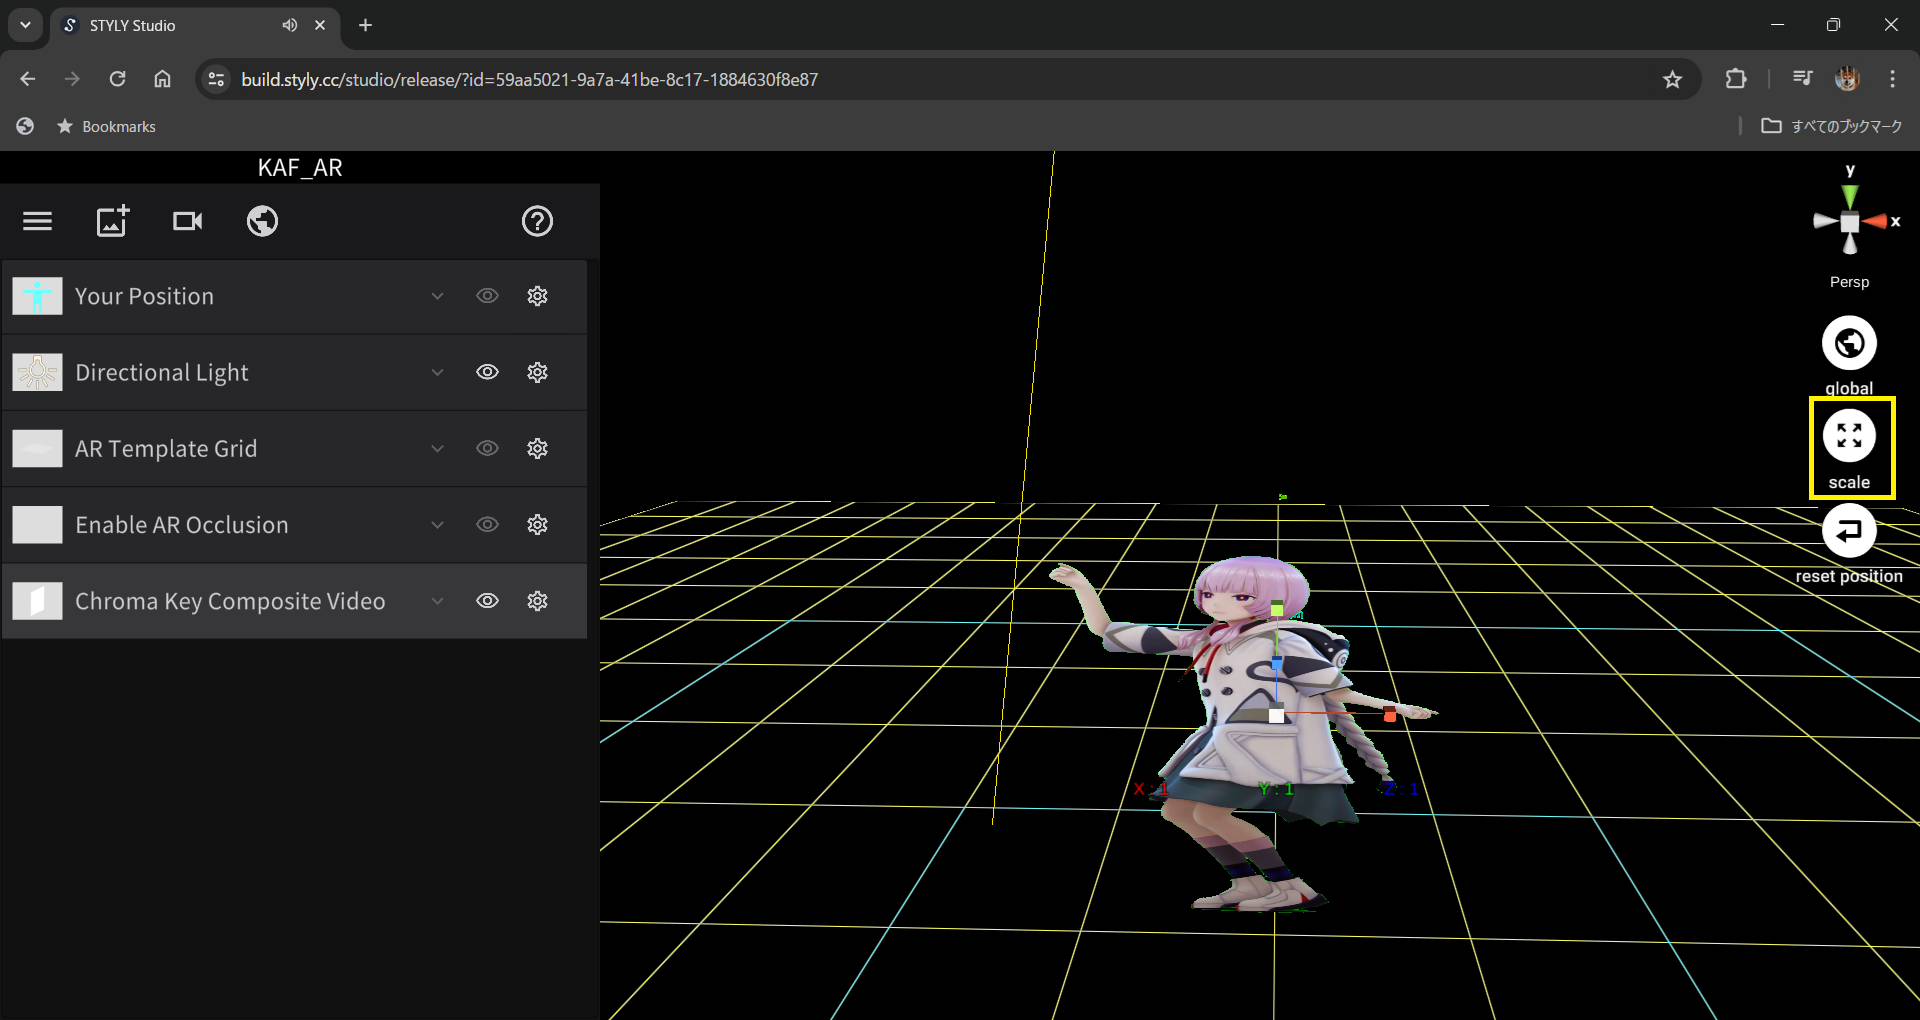This screenshot has width=1920, height=1020.
Task: Click the KAF_AR scene title
Action: pos(300,167)
